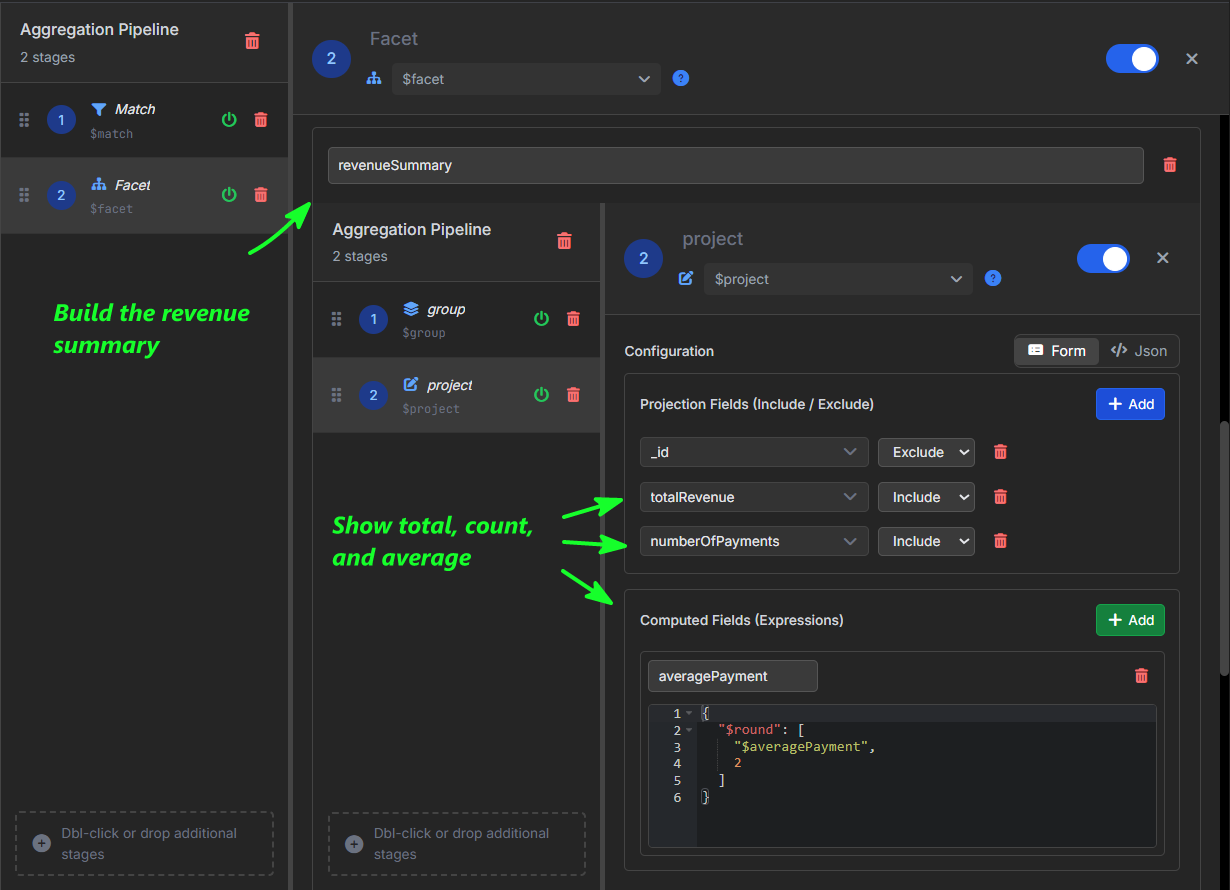Toggle power for the Match stage

(x=229, y=120)
